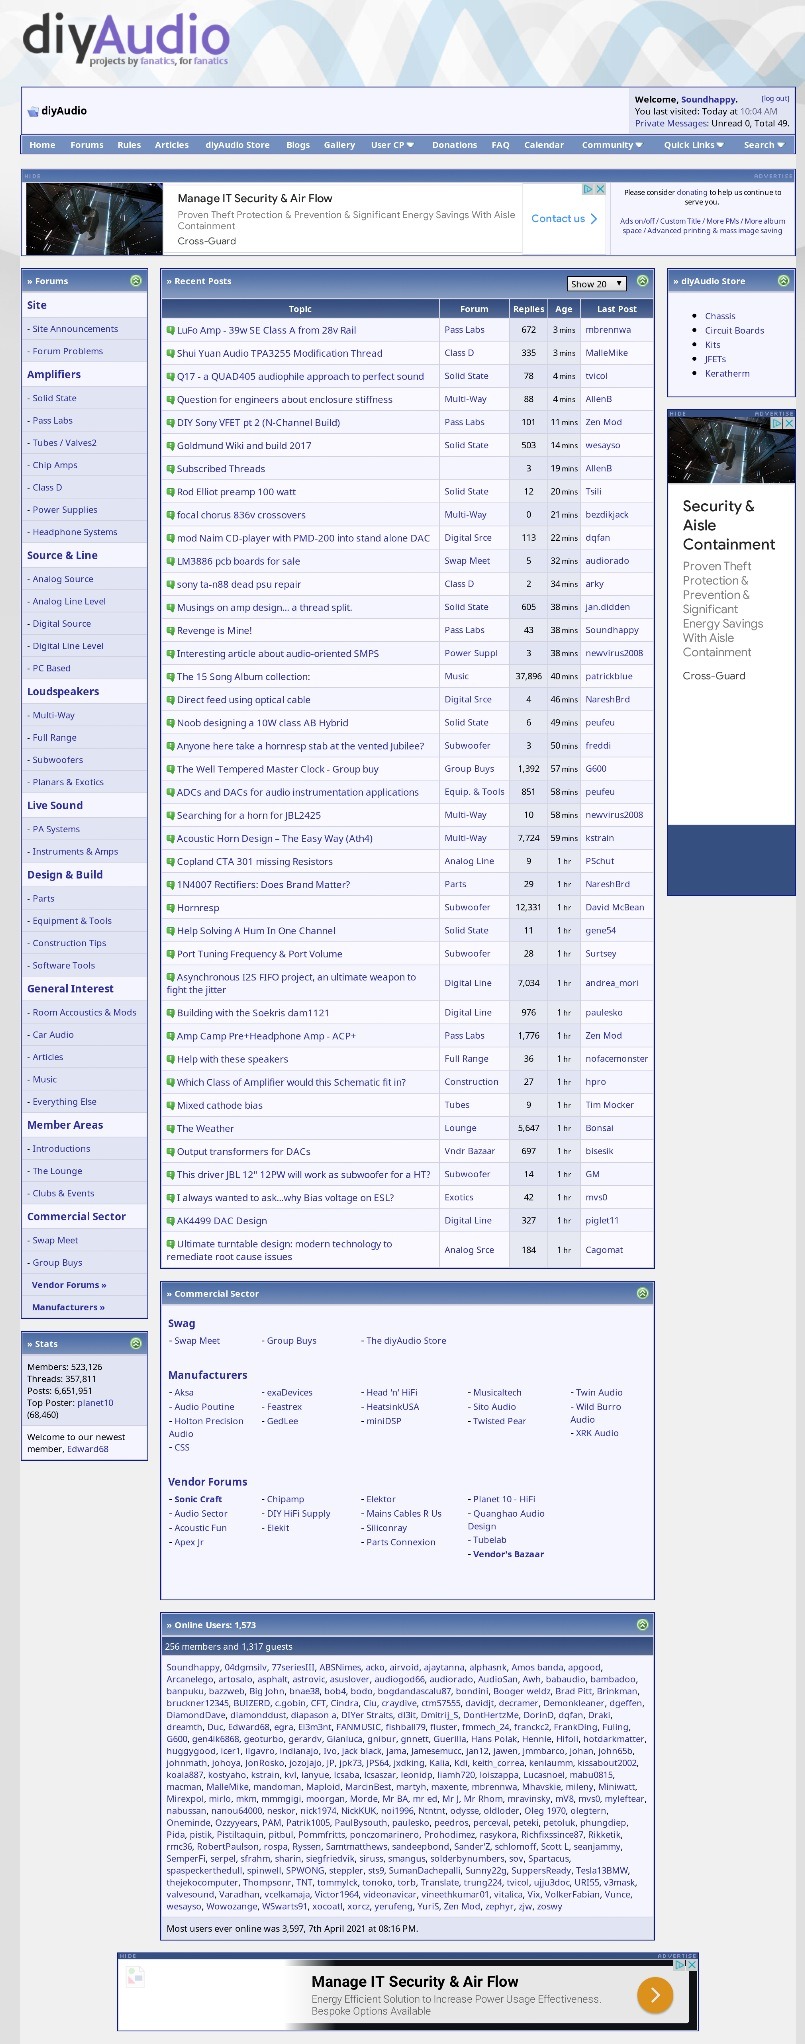Open the Quick Links dropdown menu
Image resolution: width=805 pixels, height=2044 pixels.
pyautogui.click(x=694, y=145)
